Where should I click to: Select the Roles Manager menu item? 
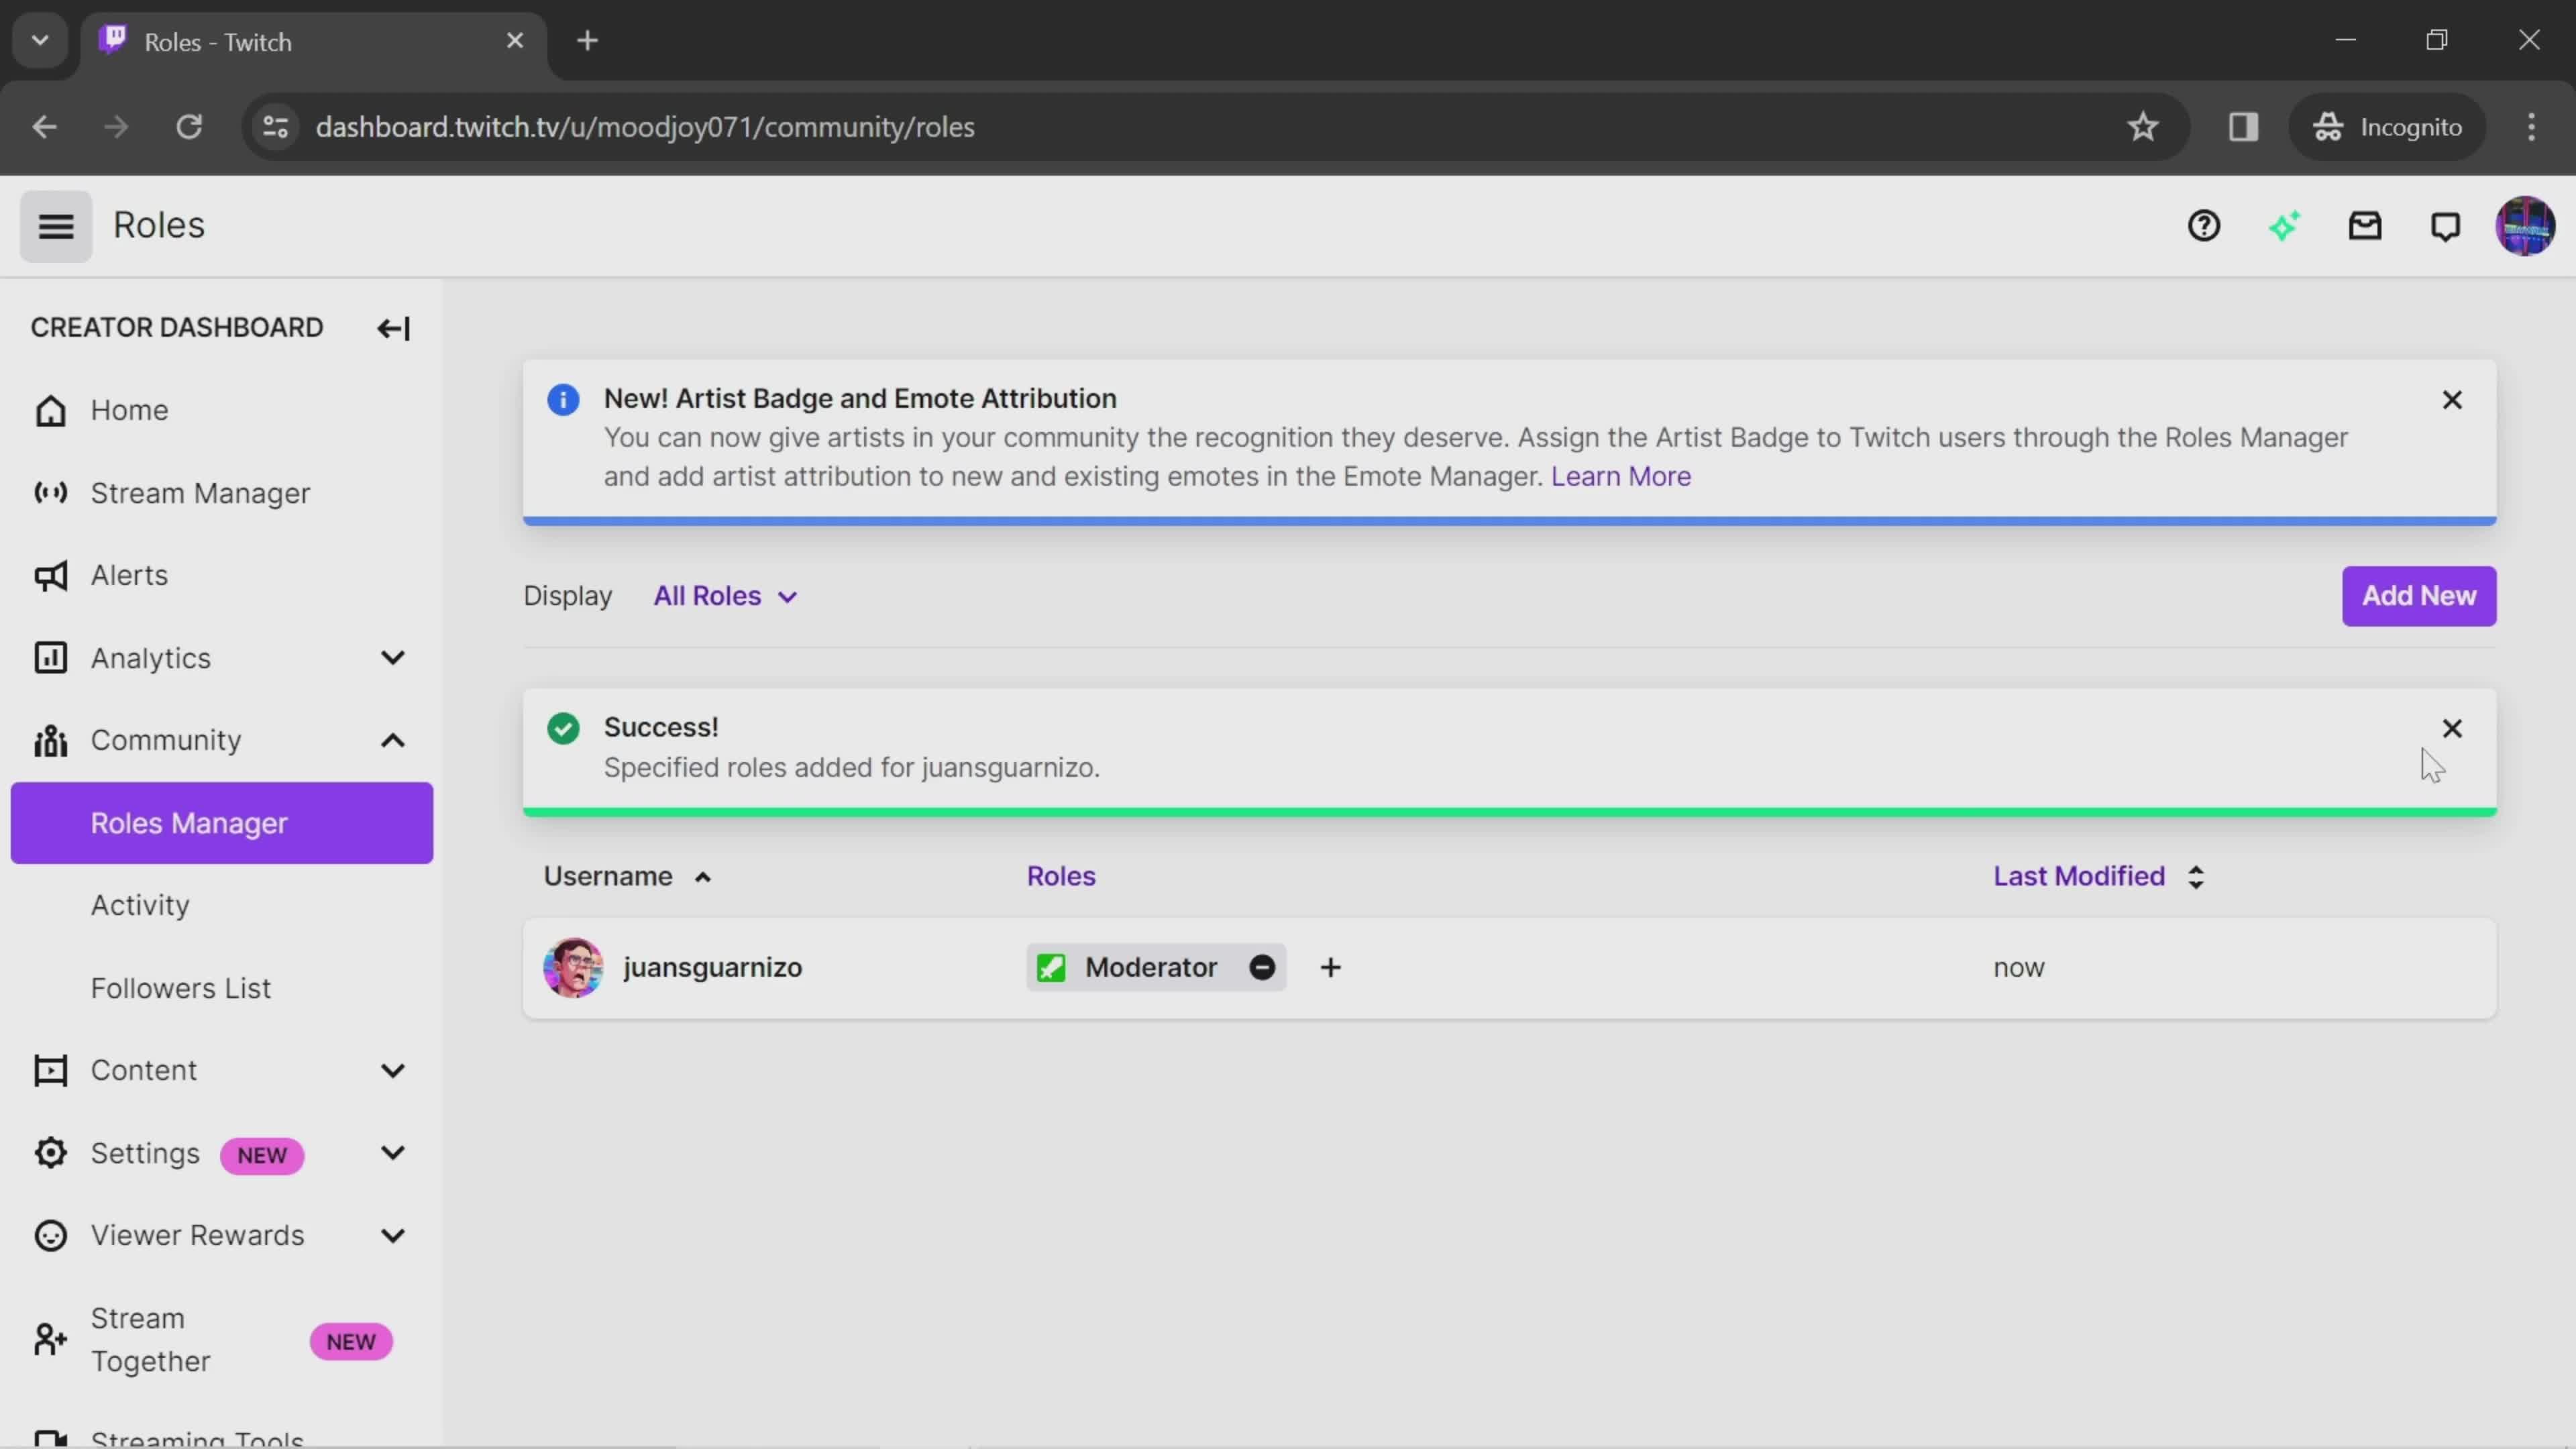[189, 822]
